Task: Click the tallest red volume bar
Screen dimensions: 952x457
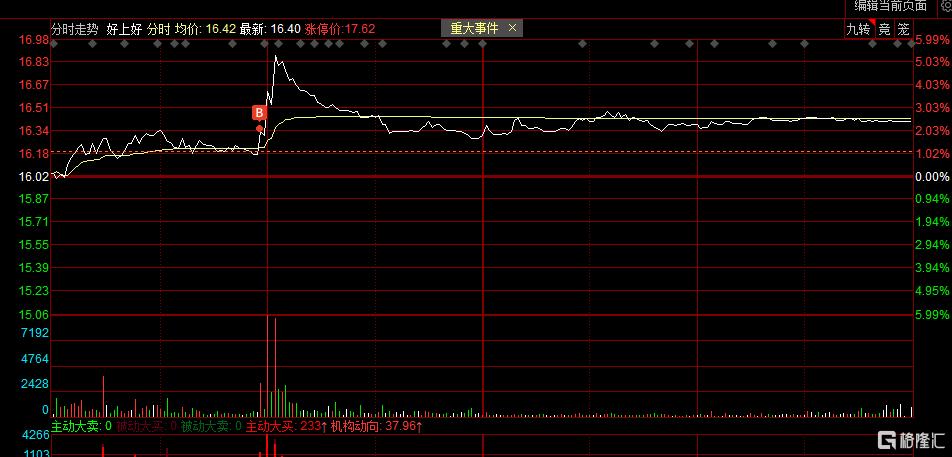Action: (x=267, y=366)
